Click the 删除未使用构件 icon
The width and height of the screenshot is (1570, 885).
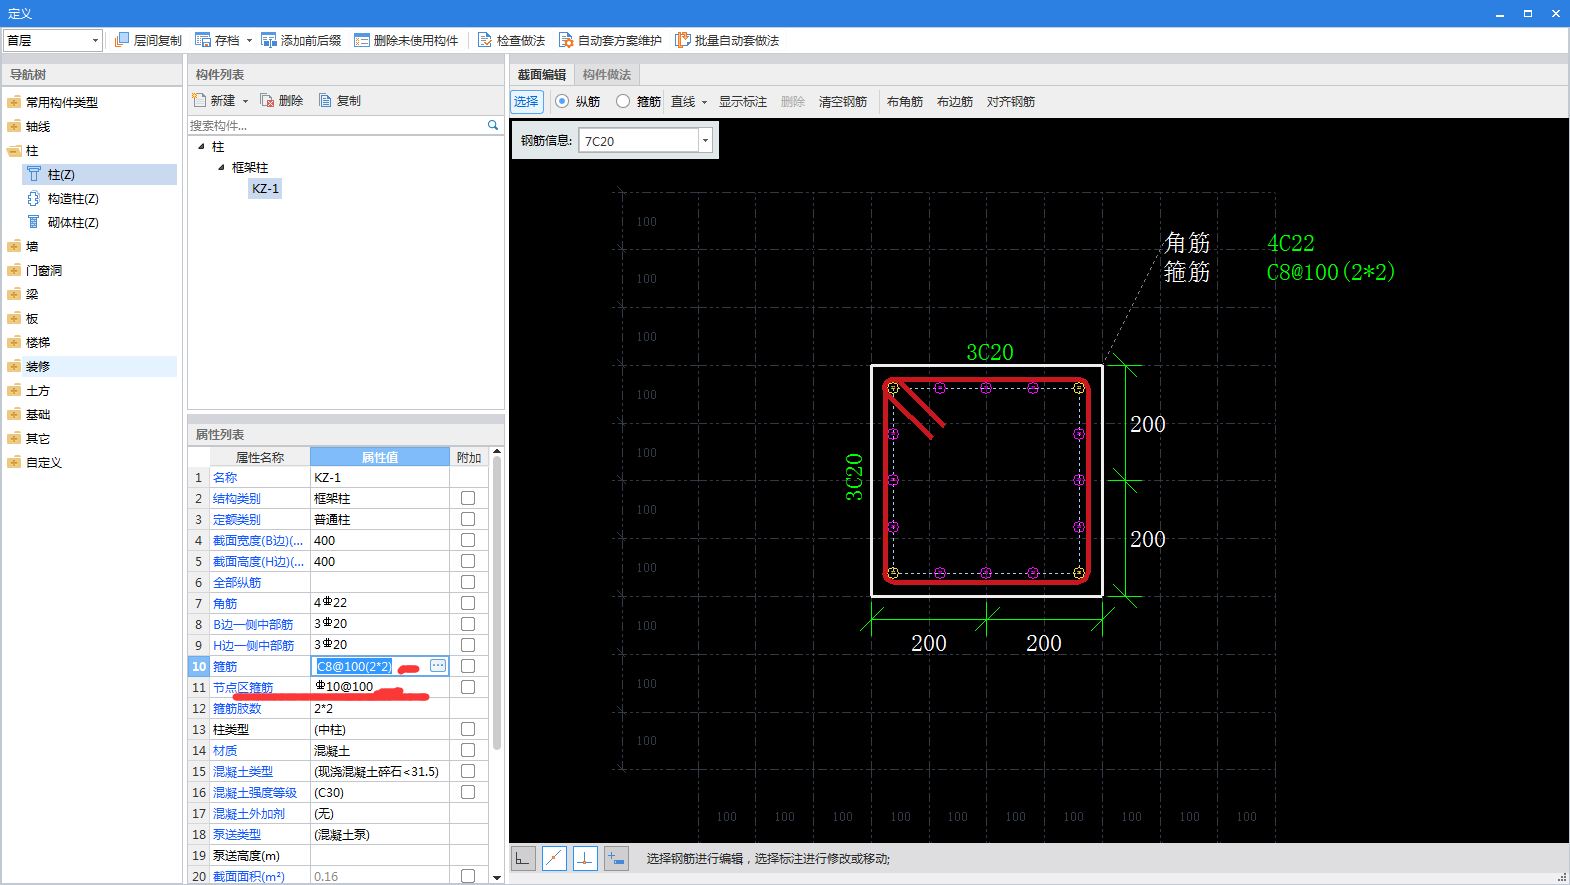coord(362,40)
